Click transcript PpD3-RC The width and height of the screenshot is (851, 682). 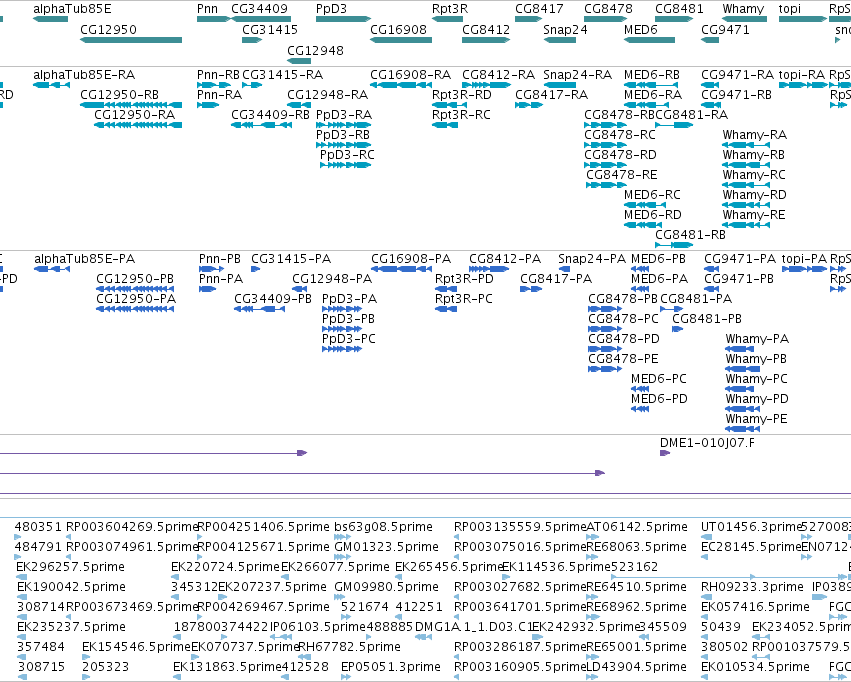pyautogui.click(x=347, y=155)
